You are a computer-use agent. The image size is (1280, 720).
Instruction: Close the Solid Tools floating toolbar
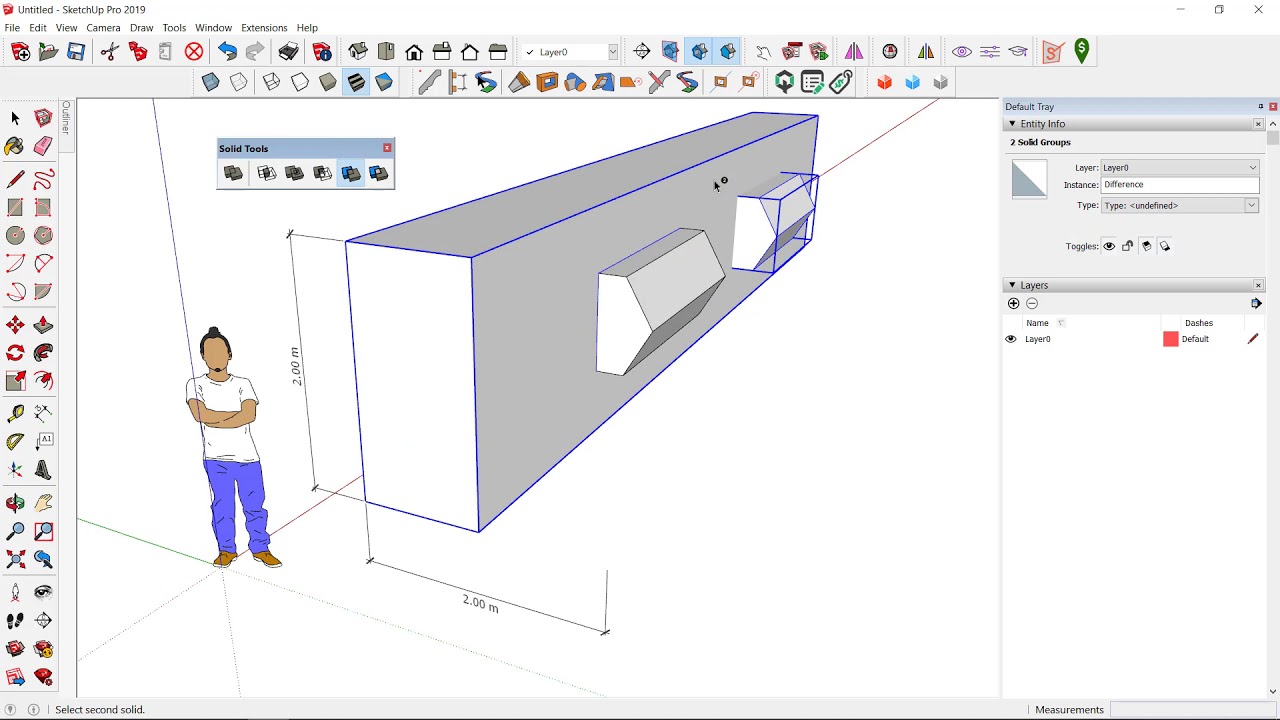point(387,148)
